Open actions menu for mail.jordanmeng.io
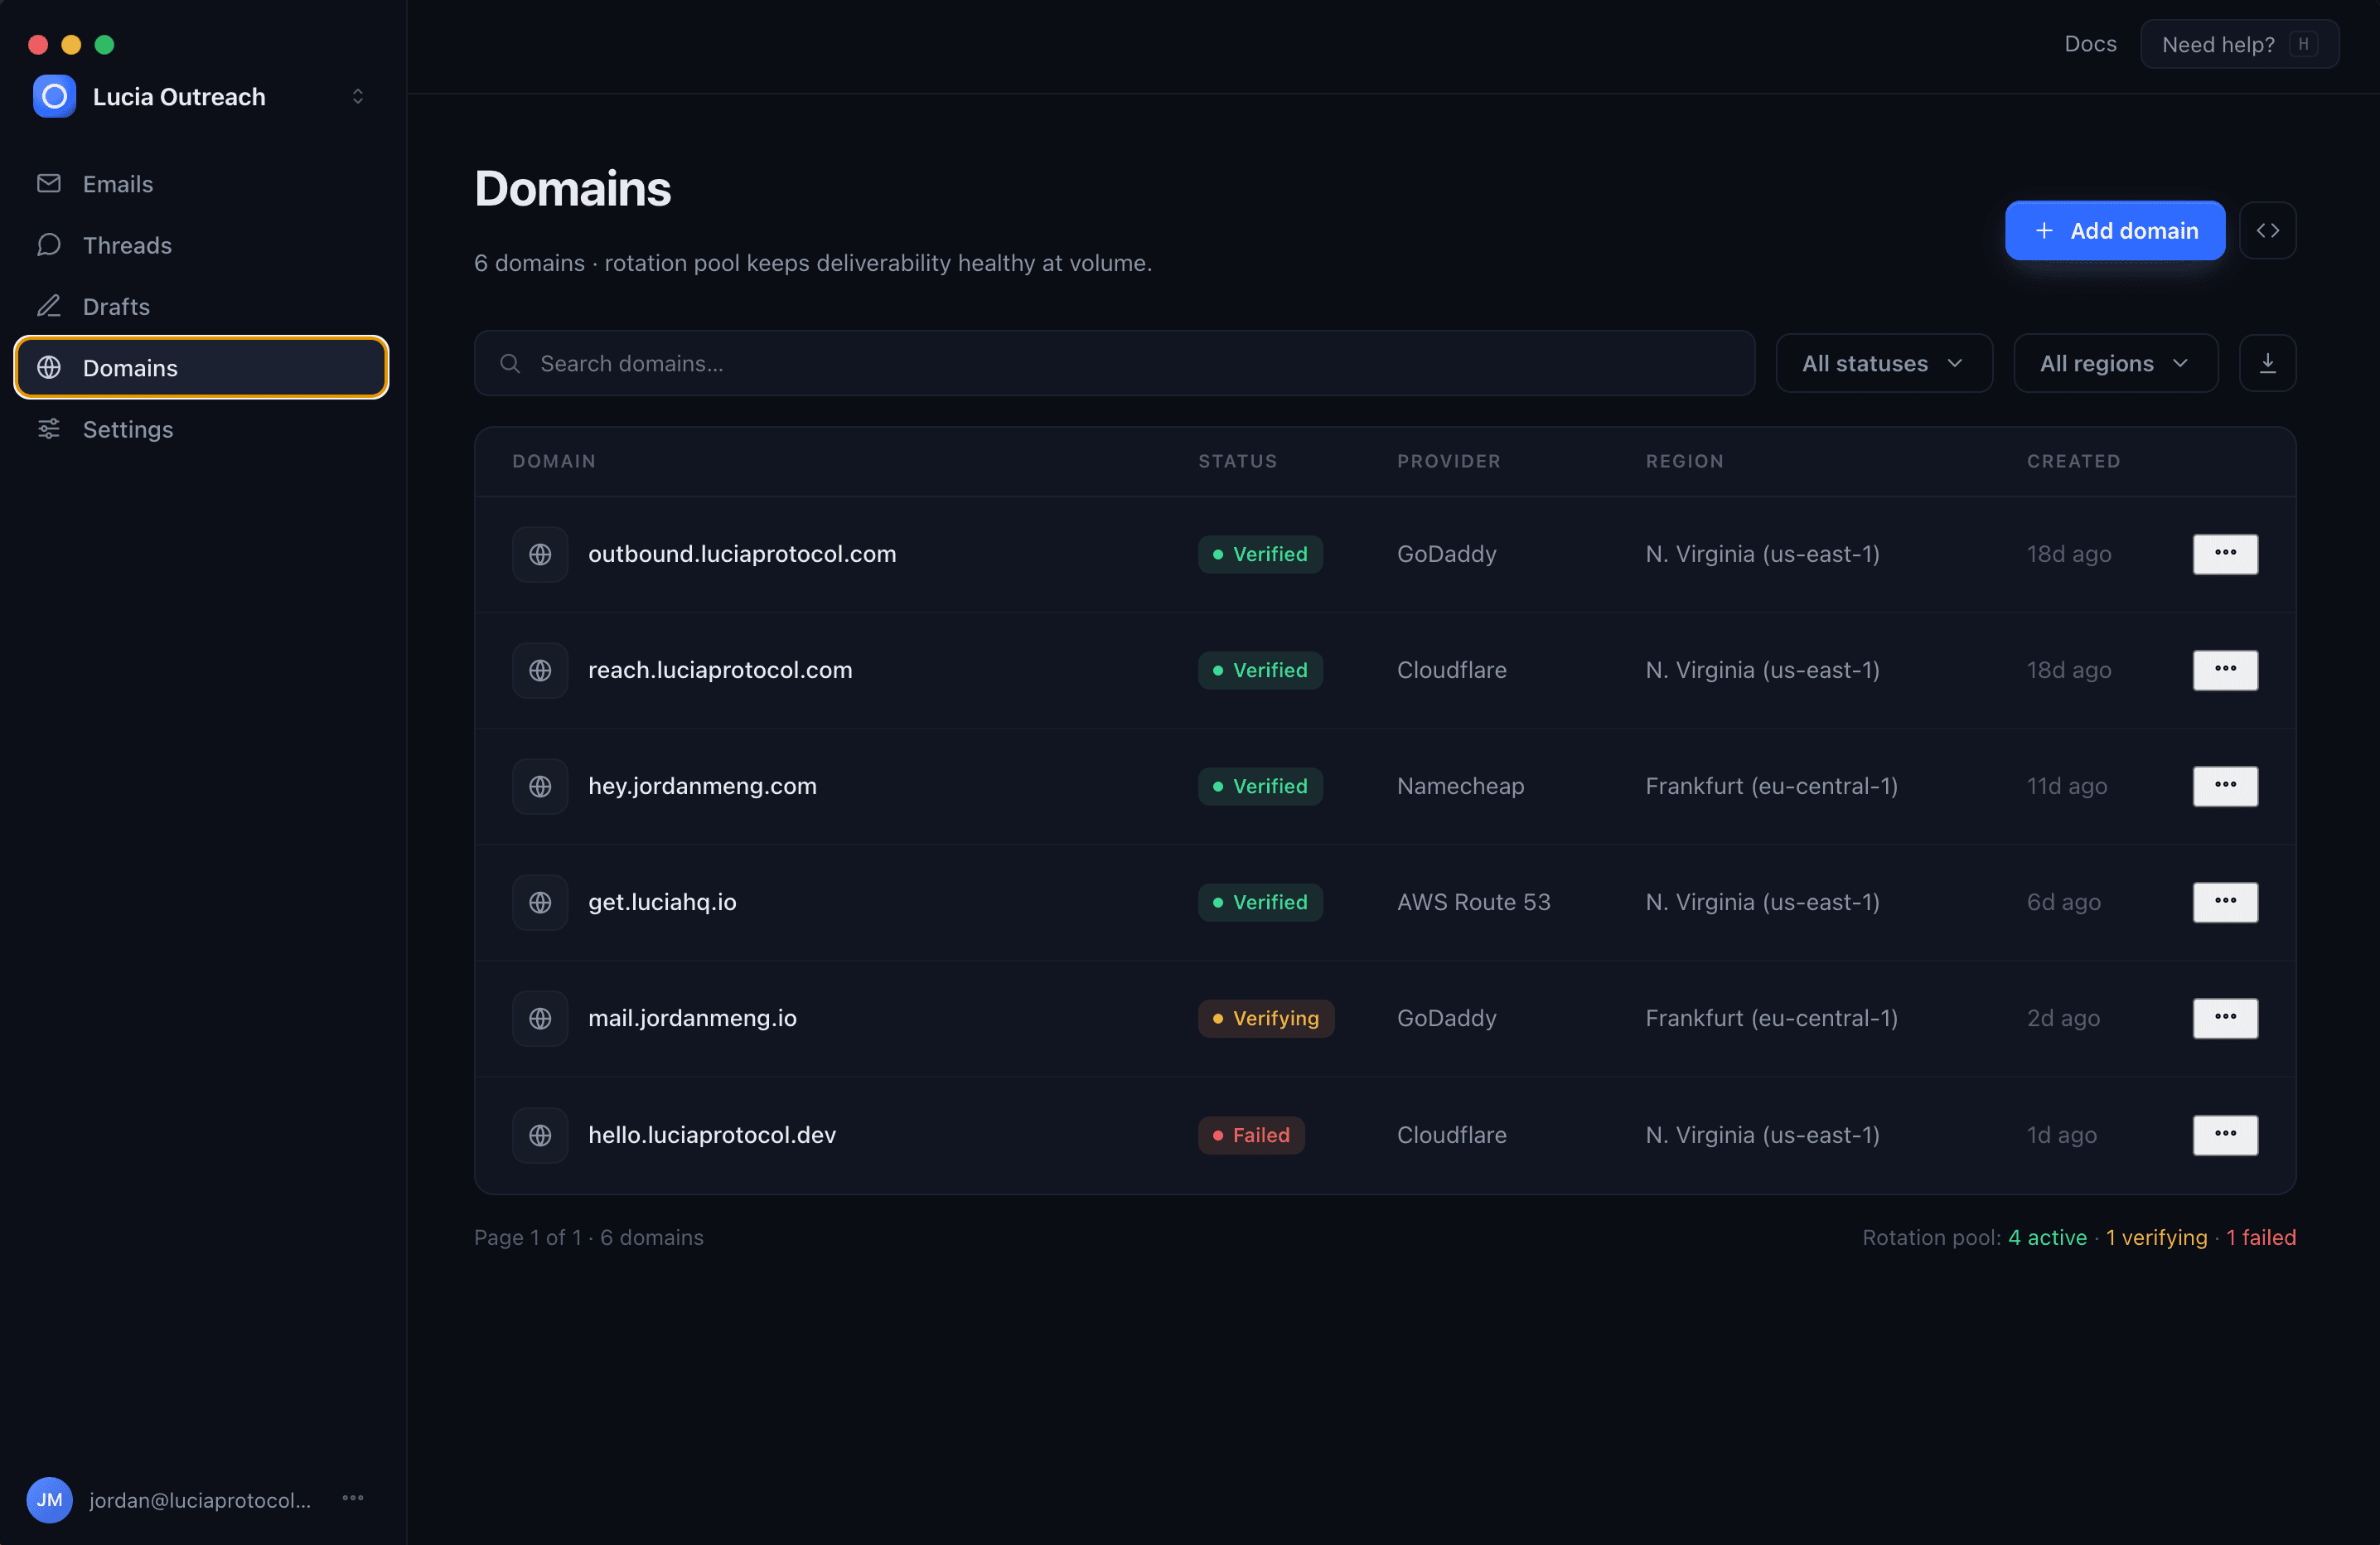The height and width of the screenshot is (1545, 2380). (2225, 1017)
